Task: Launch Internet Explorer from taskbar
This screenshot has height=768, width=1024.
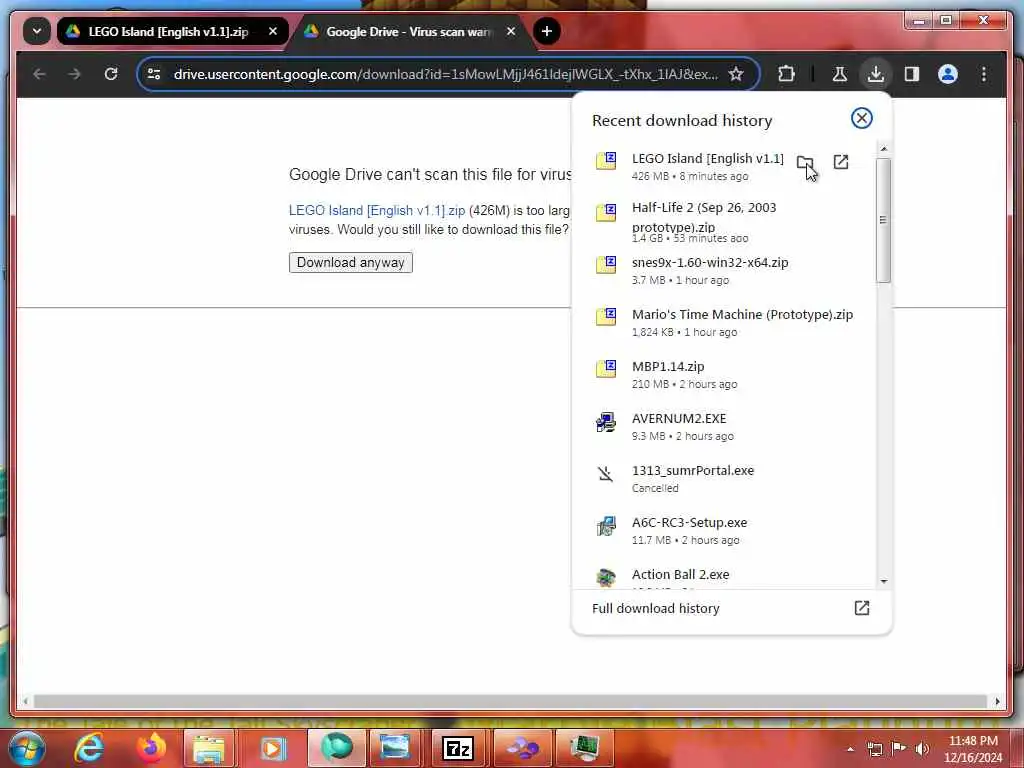Action: click(x=89, y=748)
